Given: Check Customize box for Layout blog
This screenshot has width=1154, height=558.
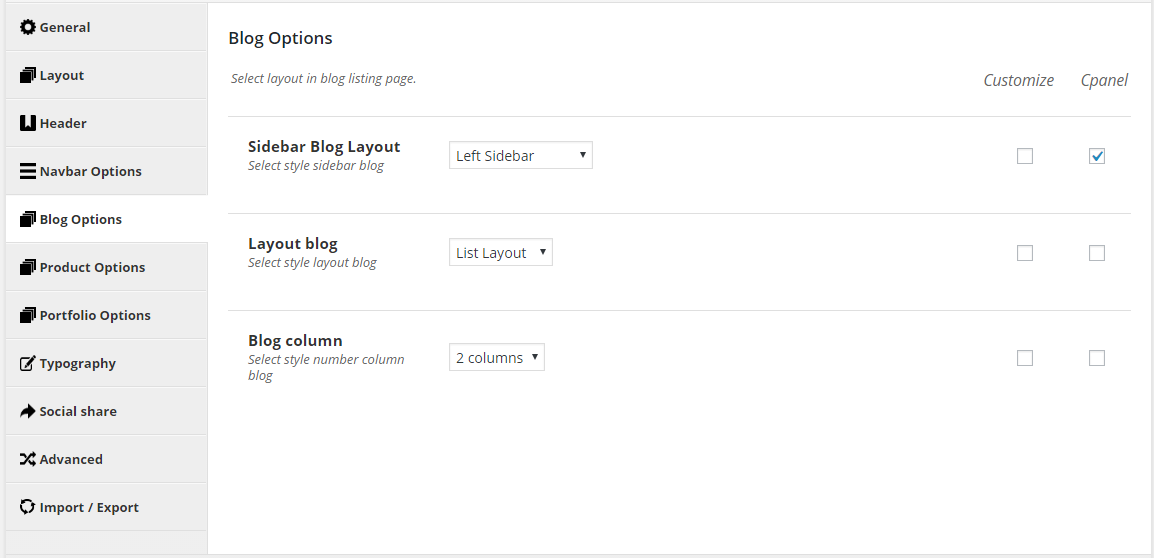Looking at the screenshot, I should [1024, 253].
